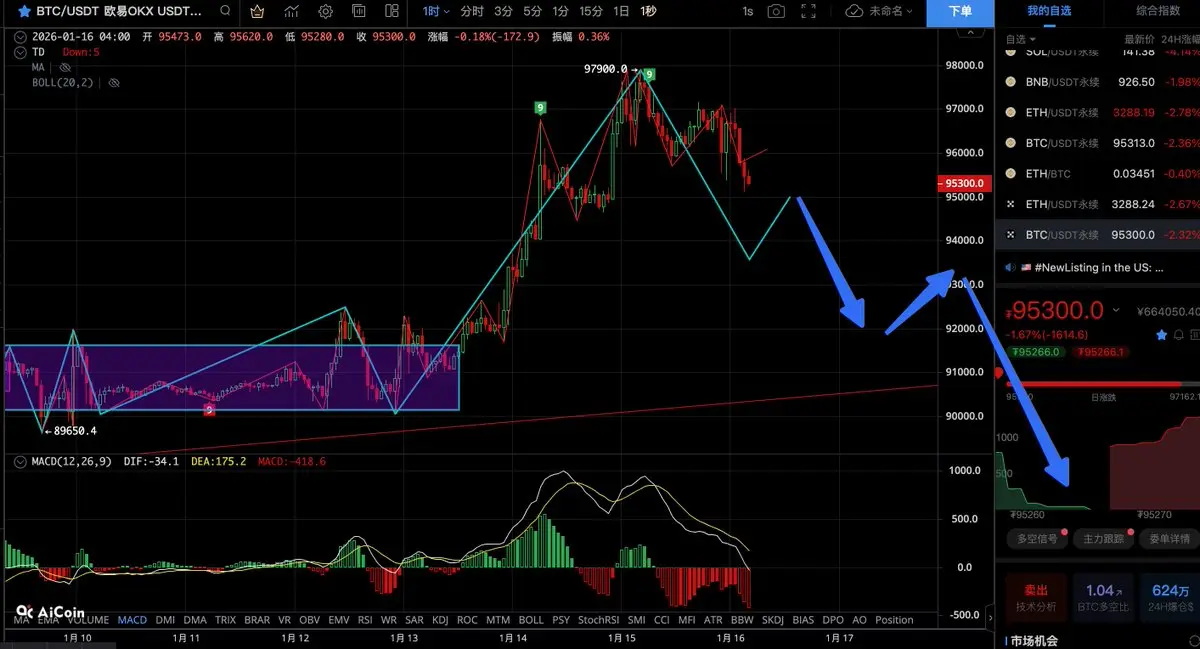The image size is (1200, 649).
Task: Switch sub-indicator to MACD
Action: tap(132, 620)
